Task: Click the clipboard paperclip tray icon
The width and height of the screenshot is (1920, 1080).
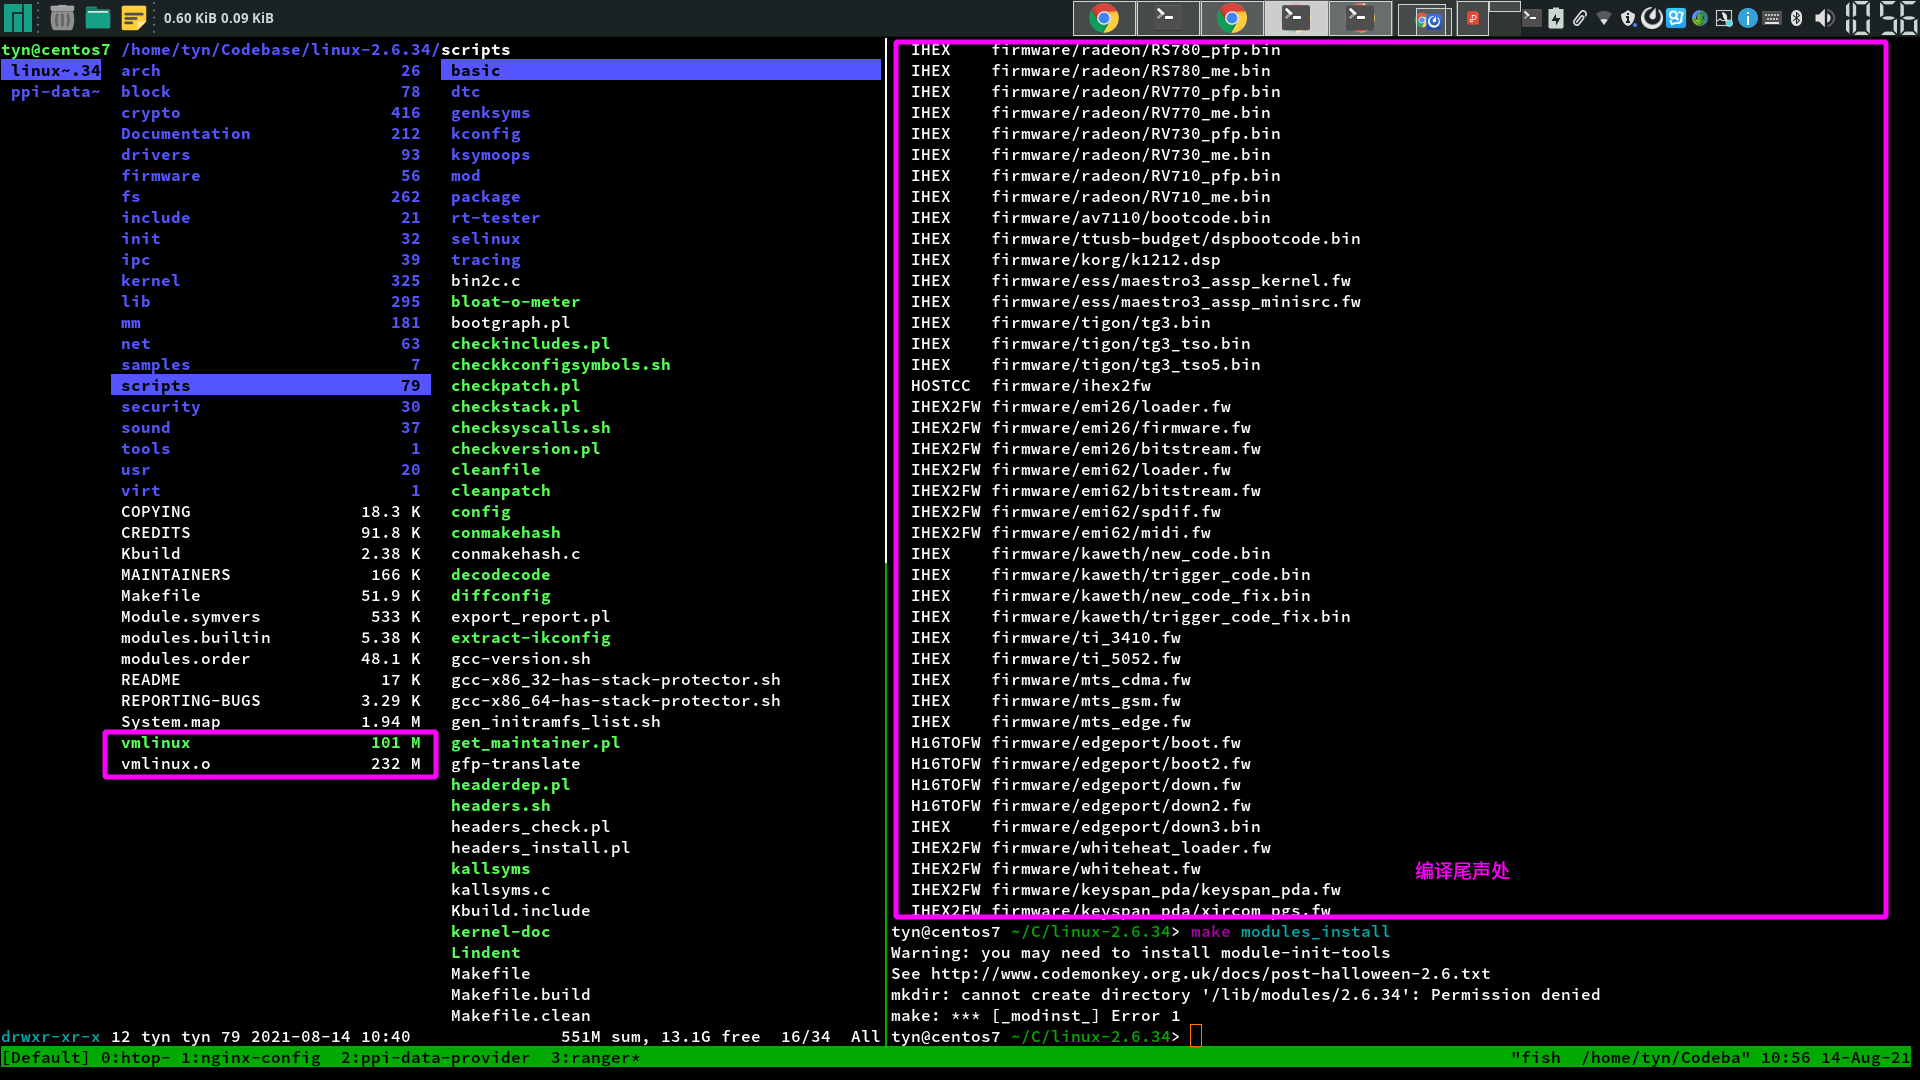Action: coord(1580,18)
